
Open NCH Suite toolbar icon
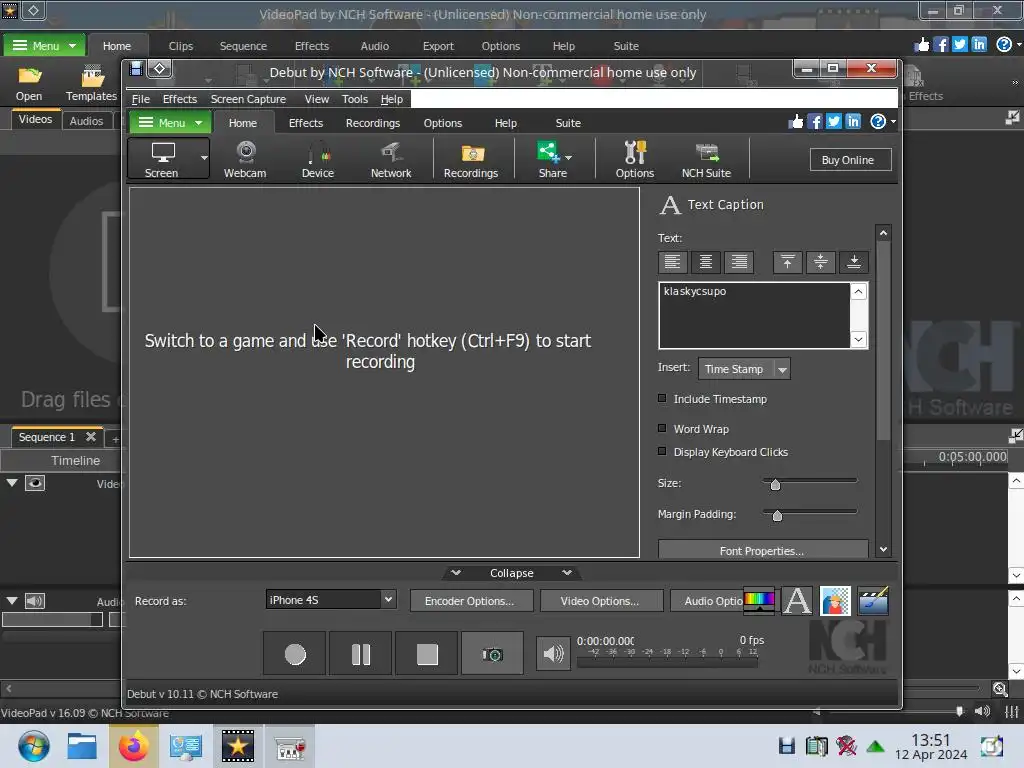(x=706, y=159)
